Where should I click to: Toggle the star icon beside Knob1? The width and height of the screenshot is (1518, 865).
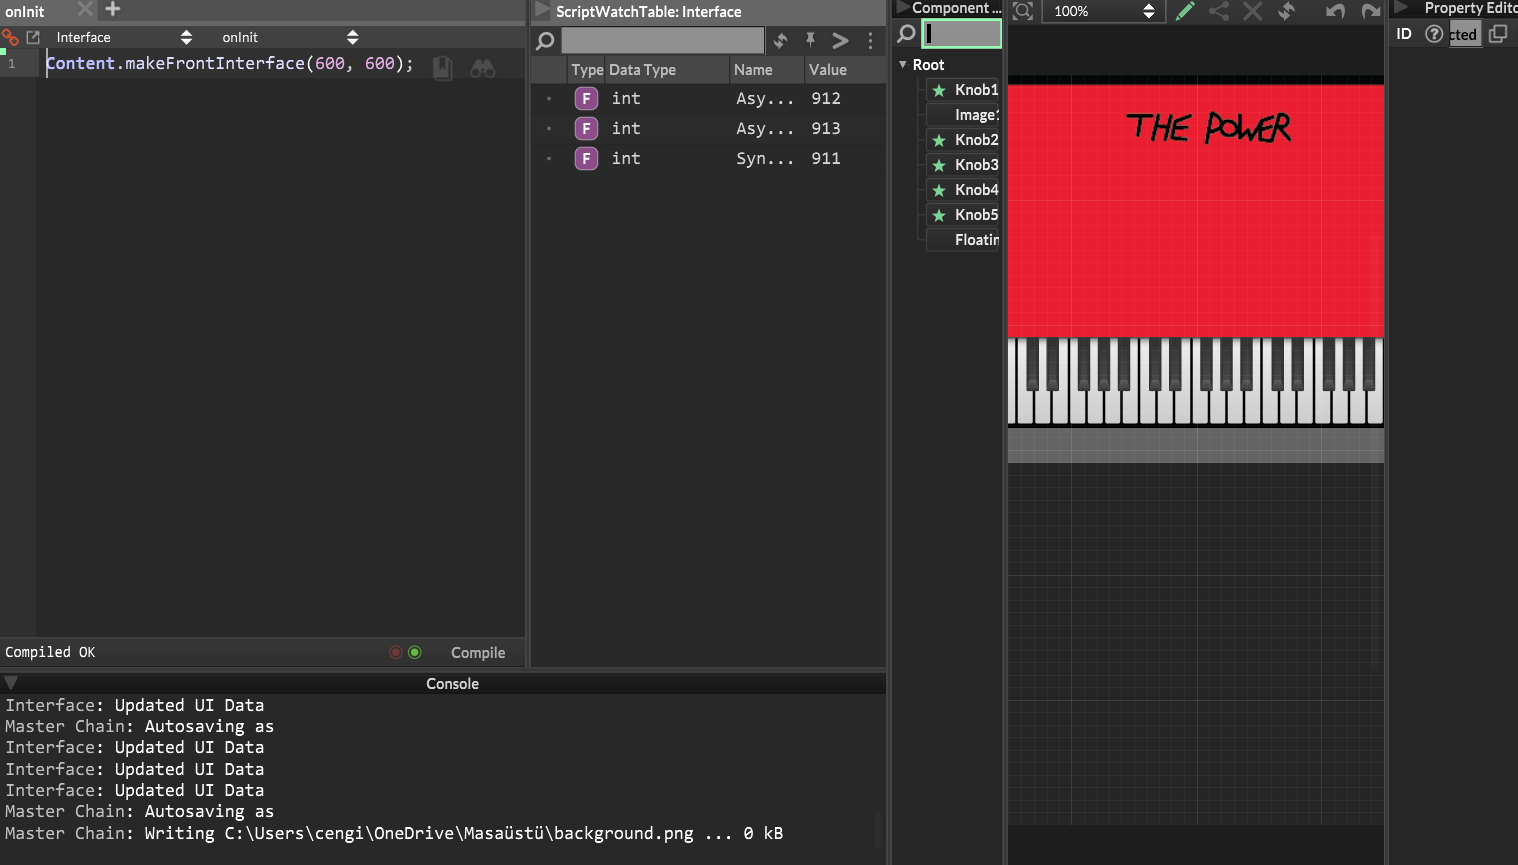click(x=939, y=90)
